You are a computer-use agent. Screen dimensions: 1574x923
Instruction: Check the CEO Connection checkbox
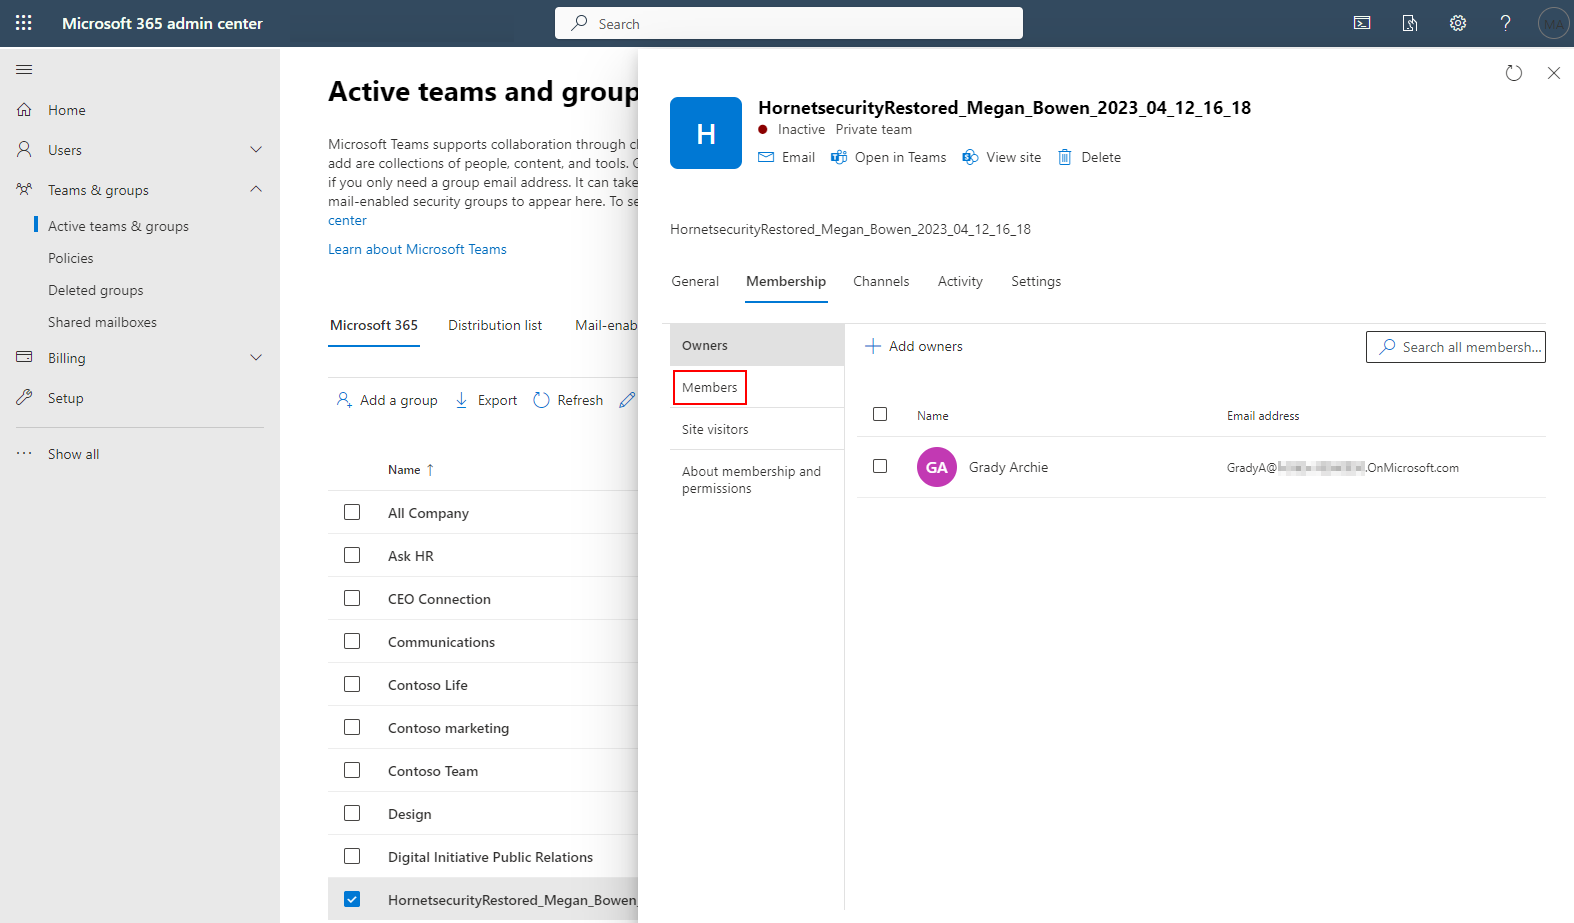tap(352, 598)
